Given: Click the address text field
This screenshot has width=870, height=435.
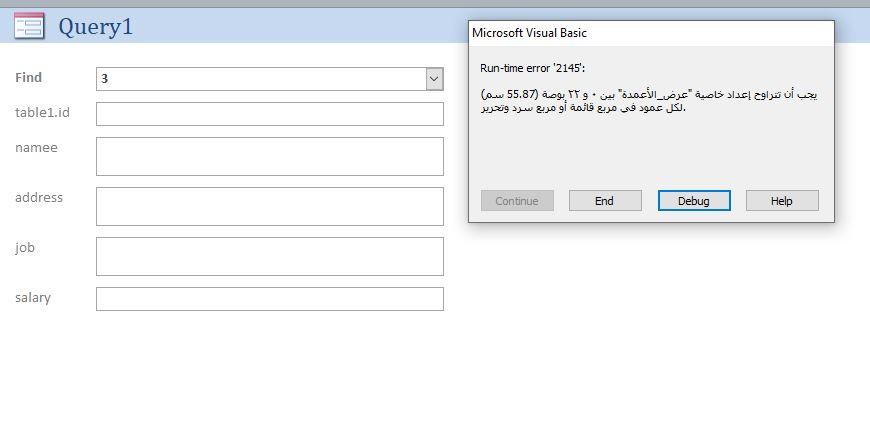Looking at the screenshot, I should tap(270, 206).
